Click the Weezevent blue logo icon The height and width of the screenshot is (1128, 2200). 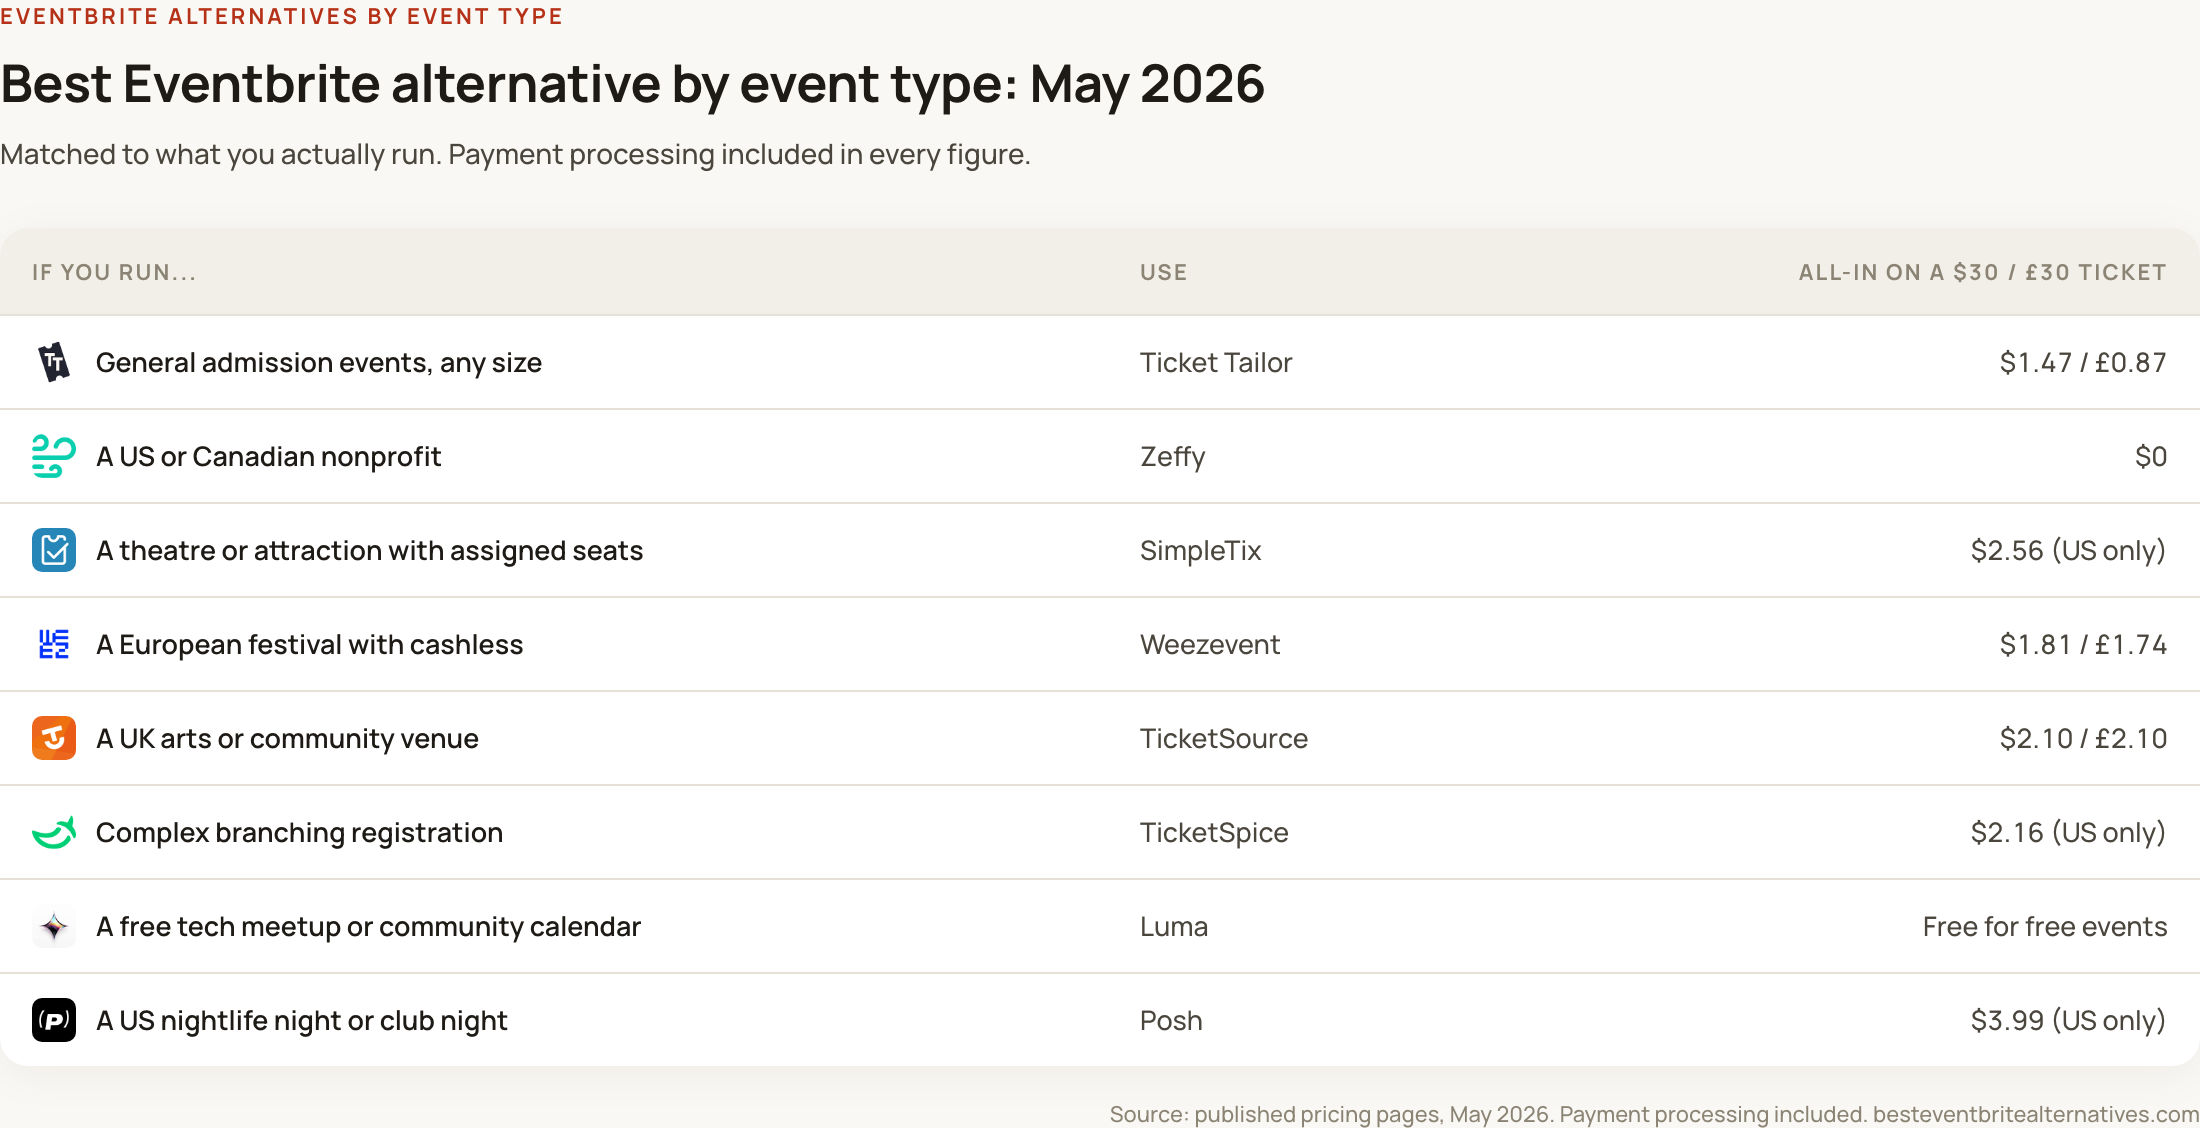pyautogui.click(x=54, y=644)
